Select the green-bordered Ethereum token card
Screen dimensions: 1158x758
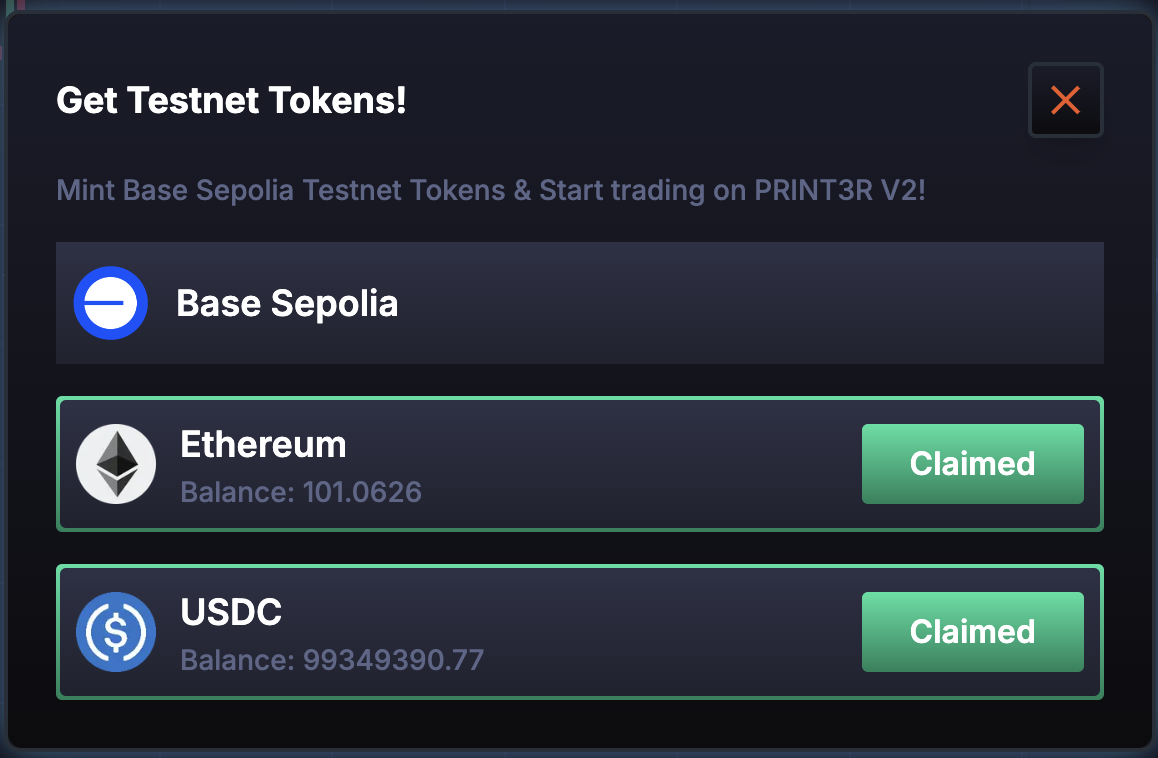coord(580,464)
